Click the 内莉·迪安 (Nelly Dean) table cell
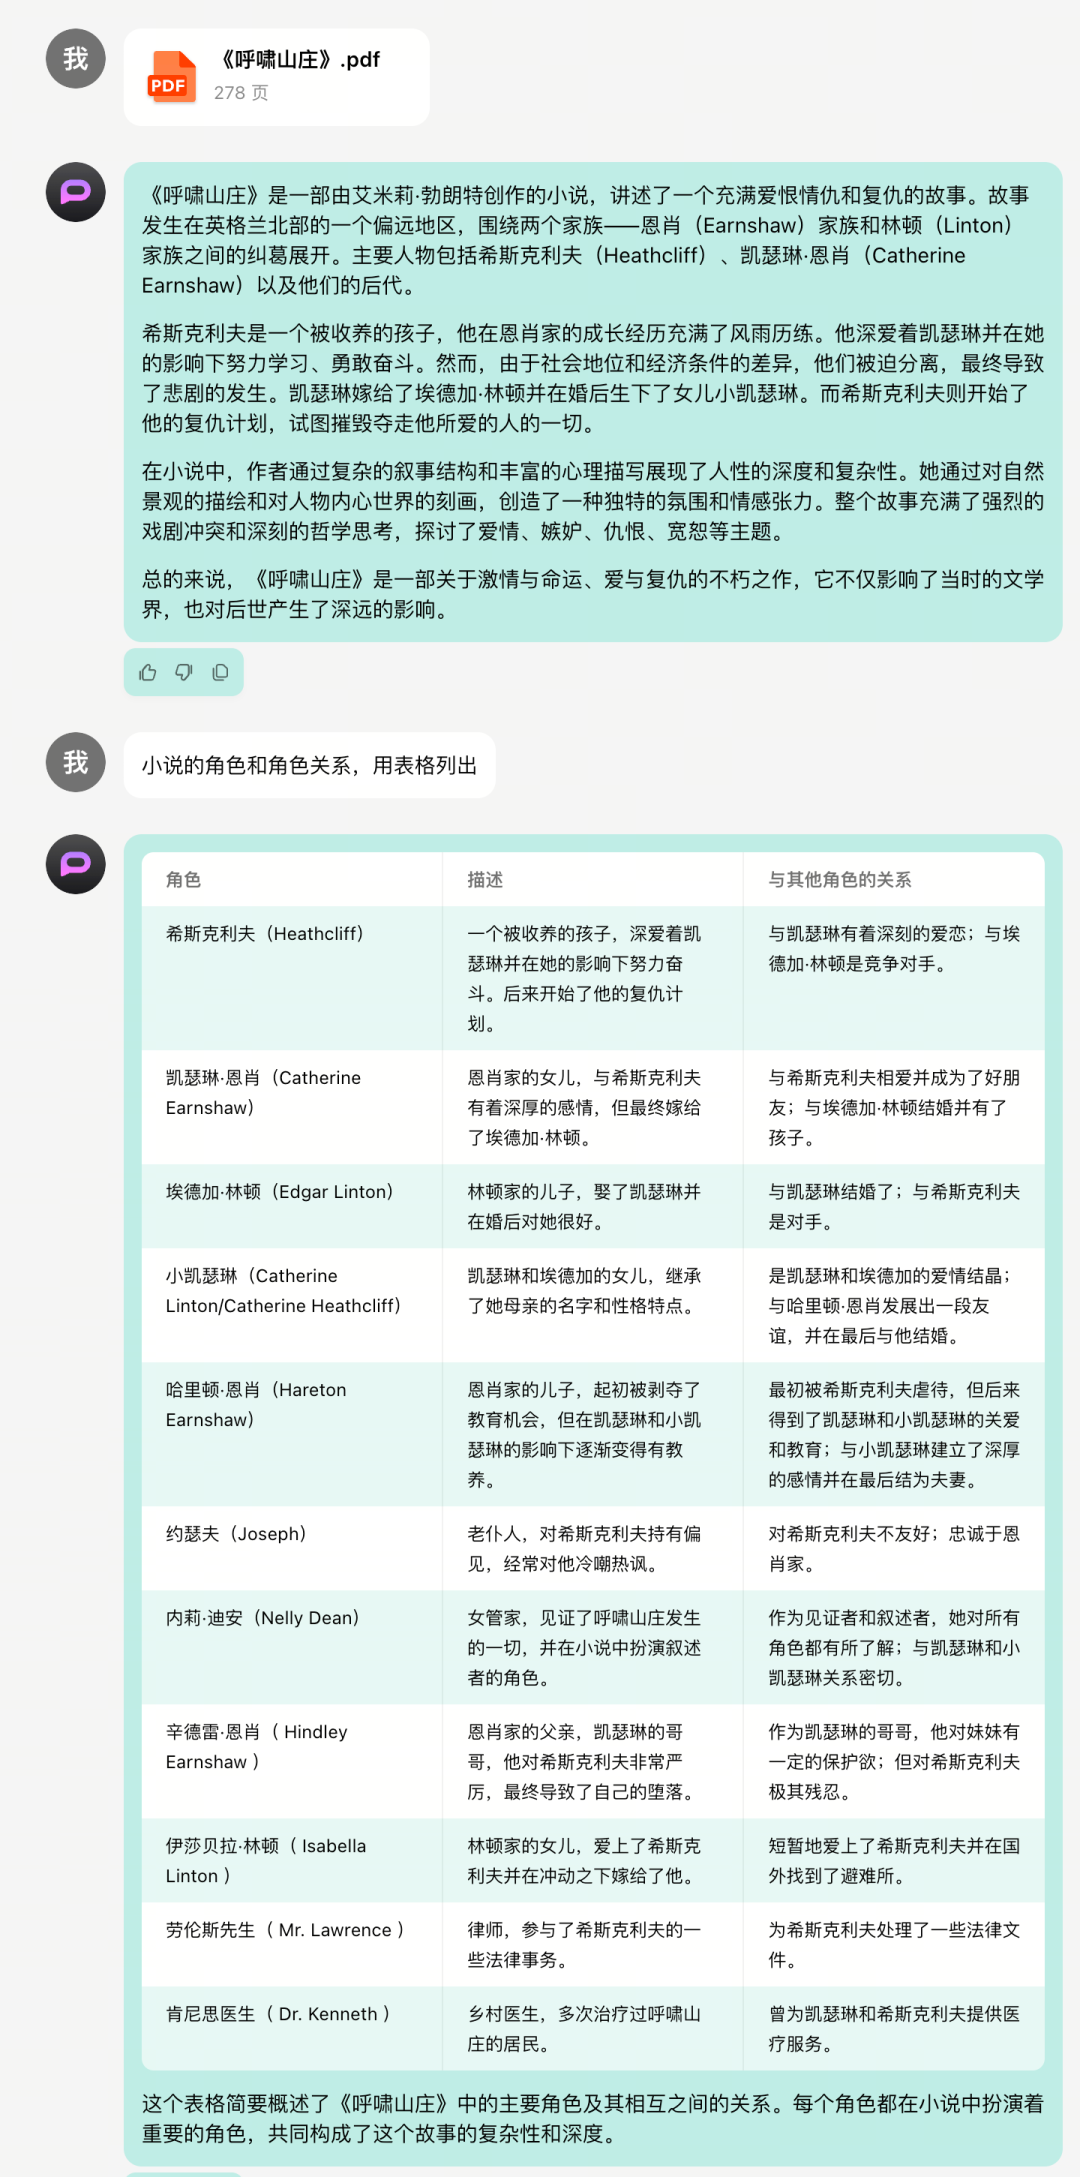This screenshot has height=2177, width=1080. pos(263,1618)
